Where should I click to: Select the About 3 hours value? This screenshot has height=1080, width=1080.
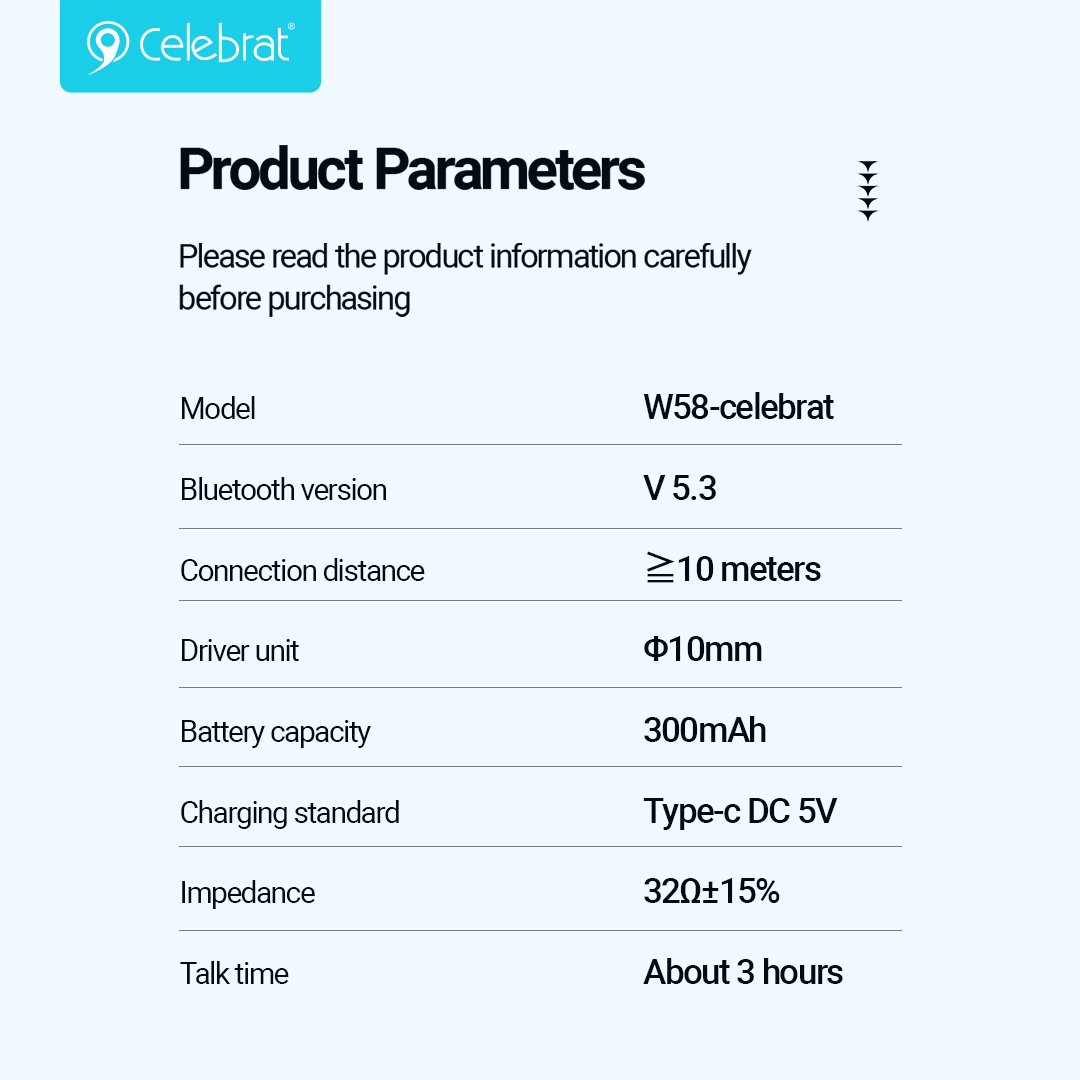[743, 972]
